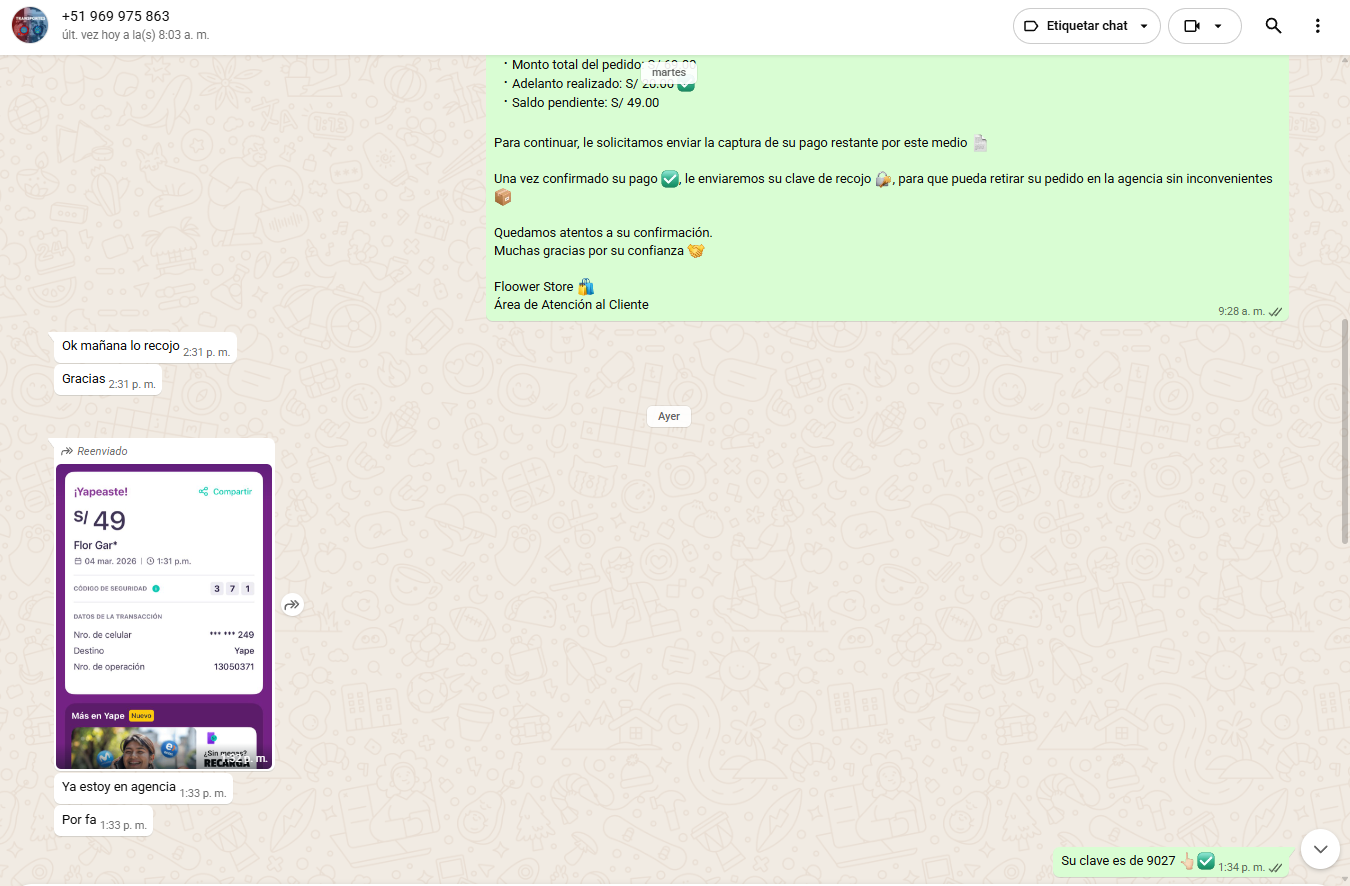Click the forward icon beside Yape image

point(291,605)
